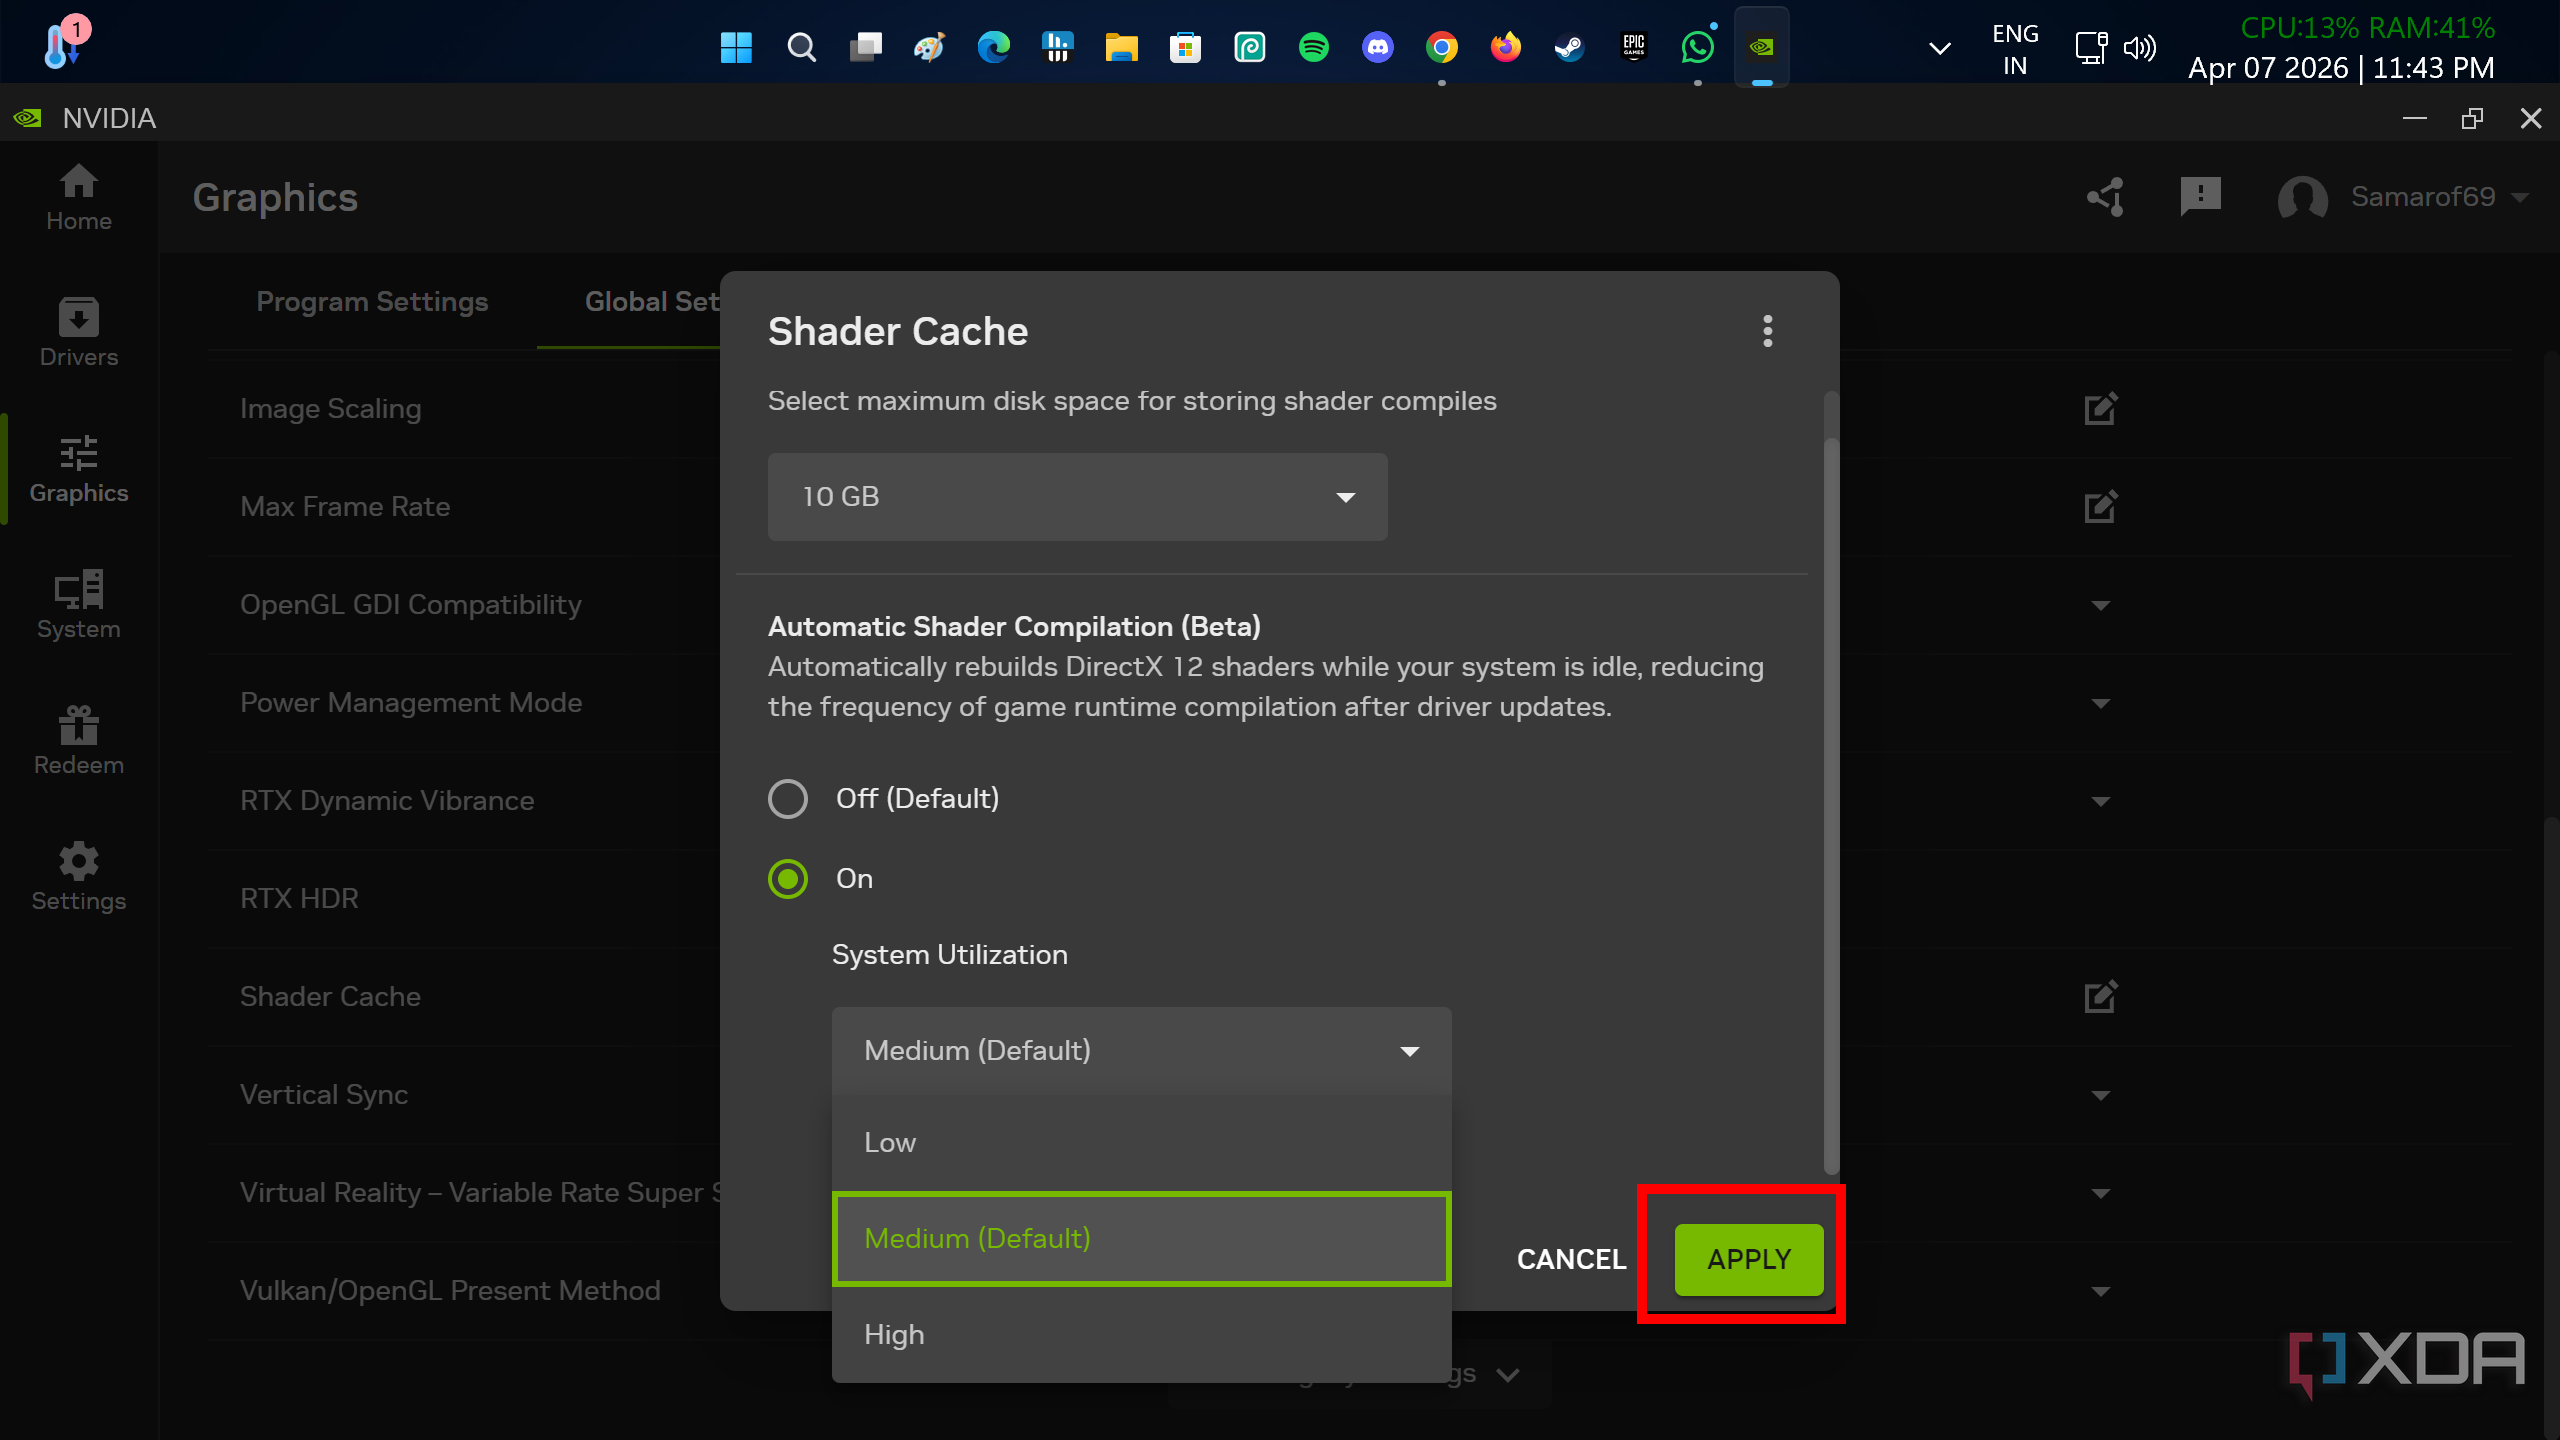The image size is (2560, 1440).
Task: Expand the Power Management Mode dropdown arrow
Action: tap(2101, 703)
